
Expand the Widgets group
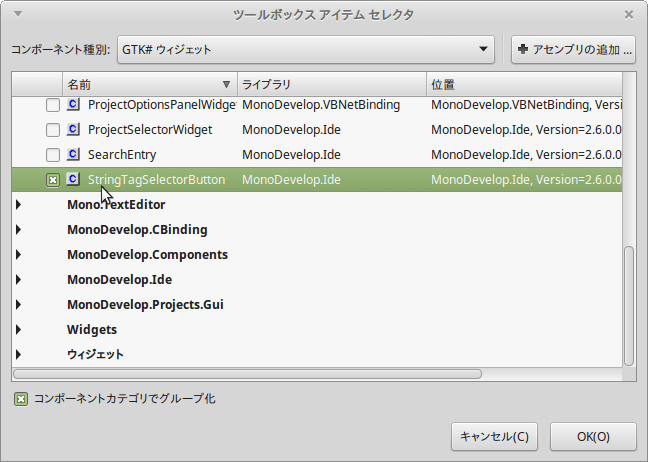(x=19, y=329)
